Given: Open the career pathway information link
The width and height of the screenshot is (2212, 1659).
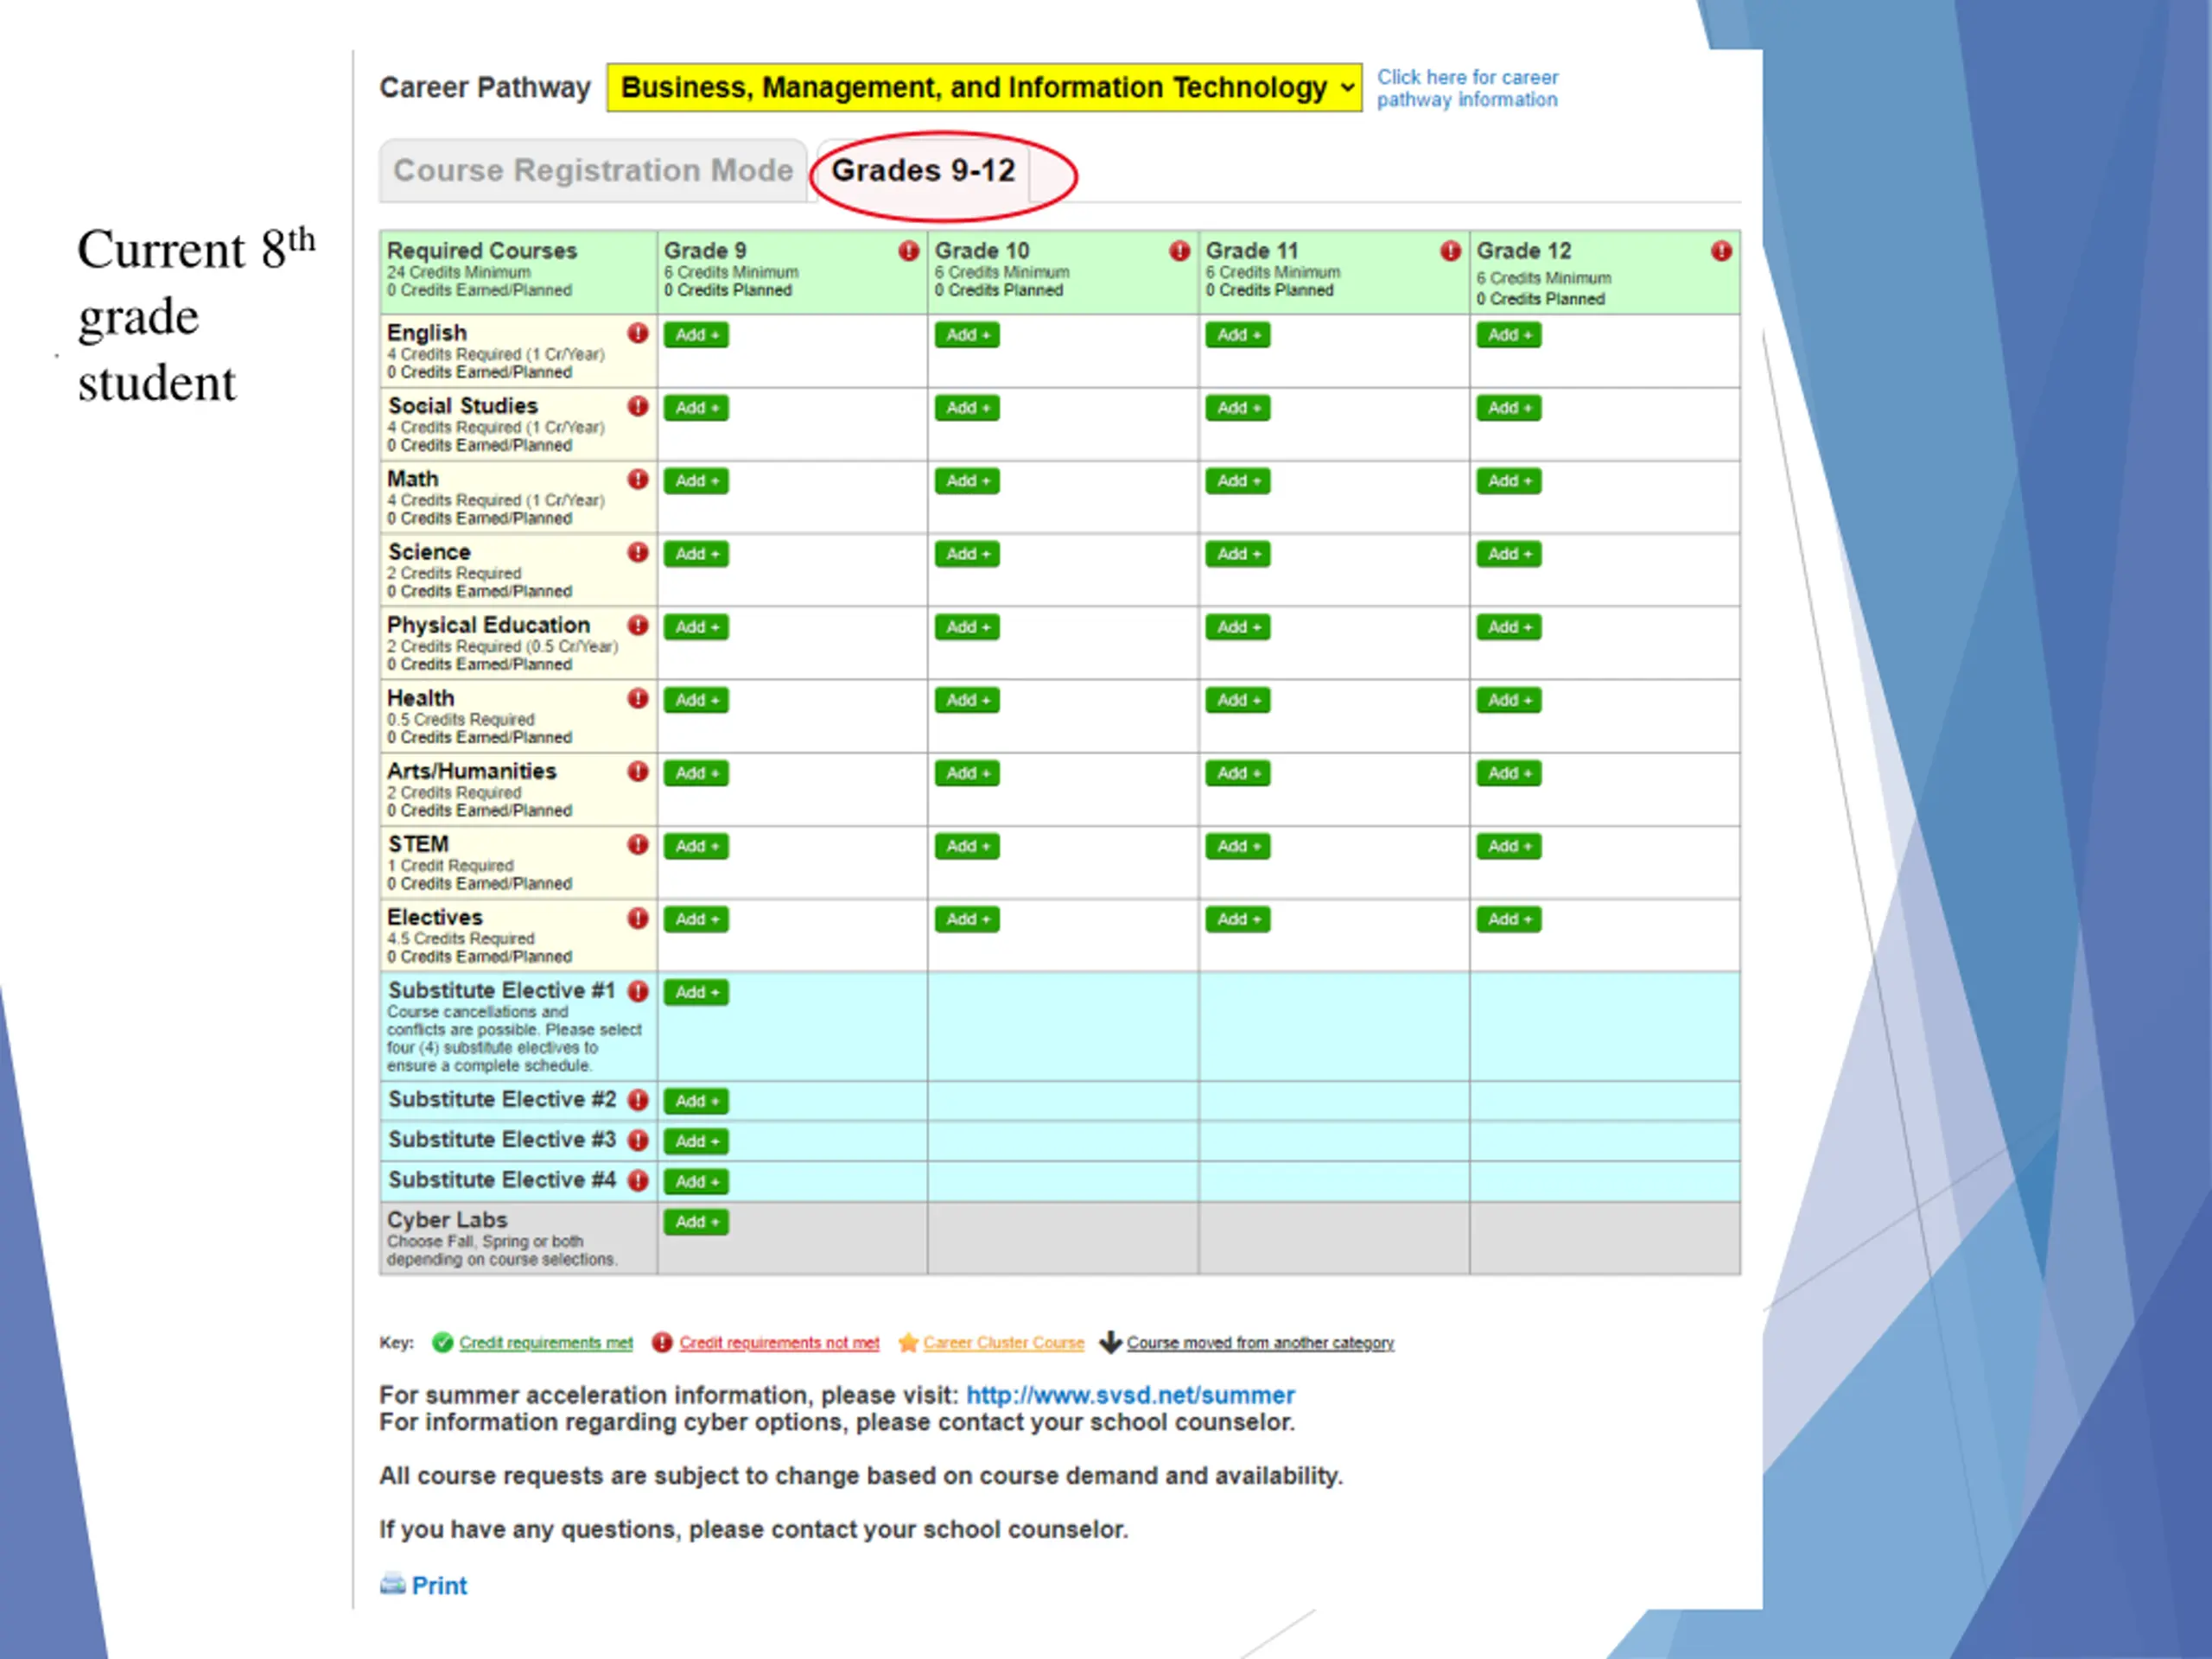Looking at the screenshot, I should pos(1467,88).
